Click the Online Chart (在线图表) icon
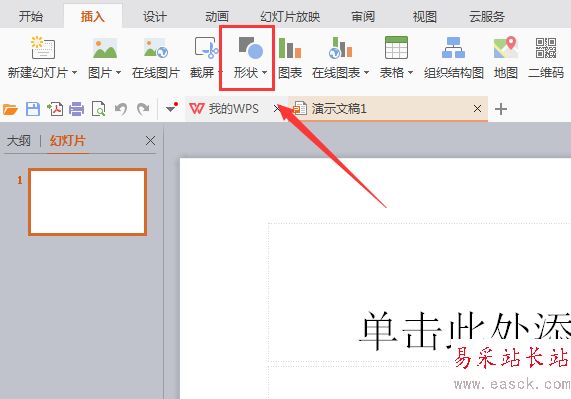The width and height of the screenshot is (571, 399). click(x=340, y=48)
